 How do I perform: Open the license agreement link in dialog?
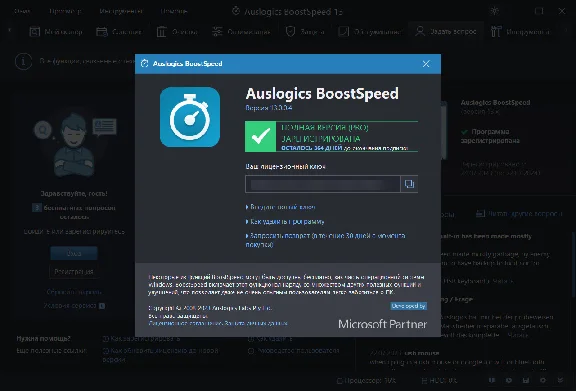[x=185, y=323]
